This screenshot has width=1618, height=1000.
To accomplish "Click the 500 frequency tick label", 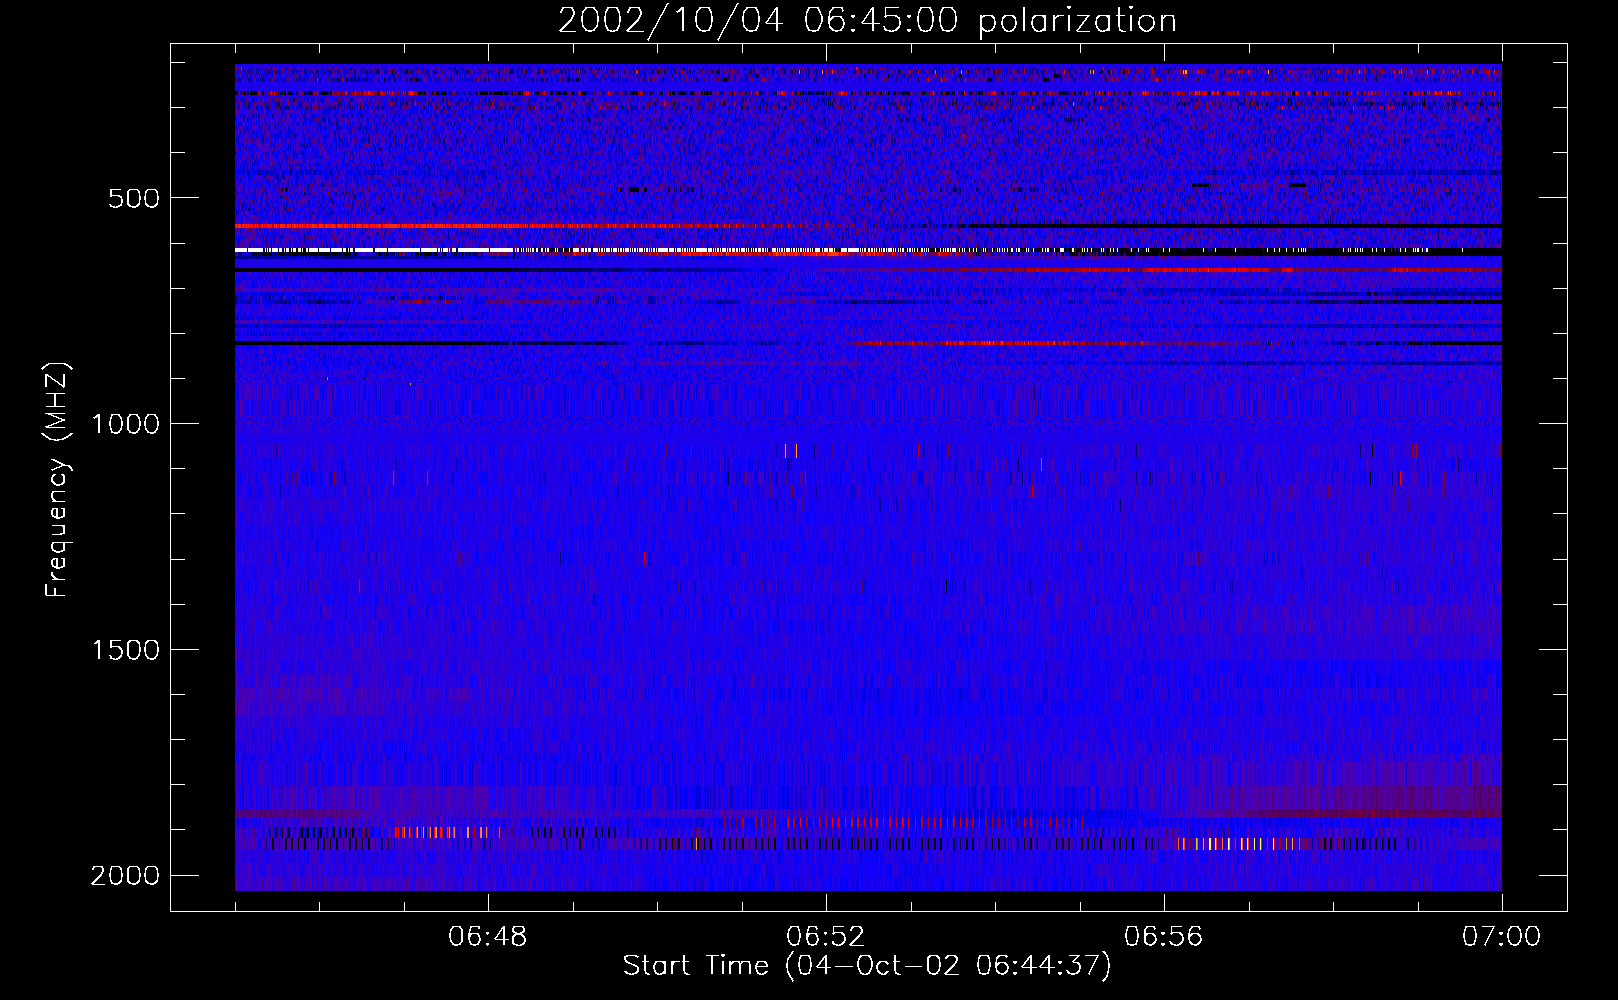I will tap(134, 198).
